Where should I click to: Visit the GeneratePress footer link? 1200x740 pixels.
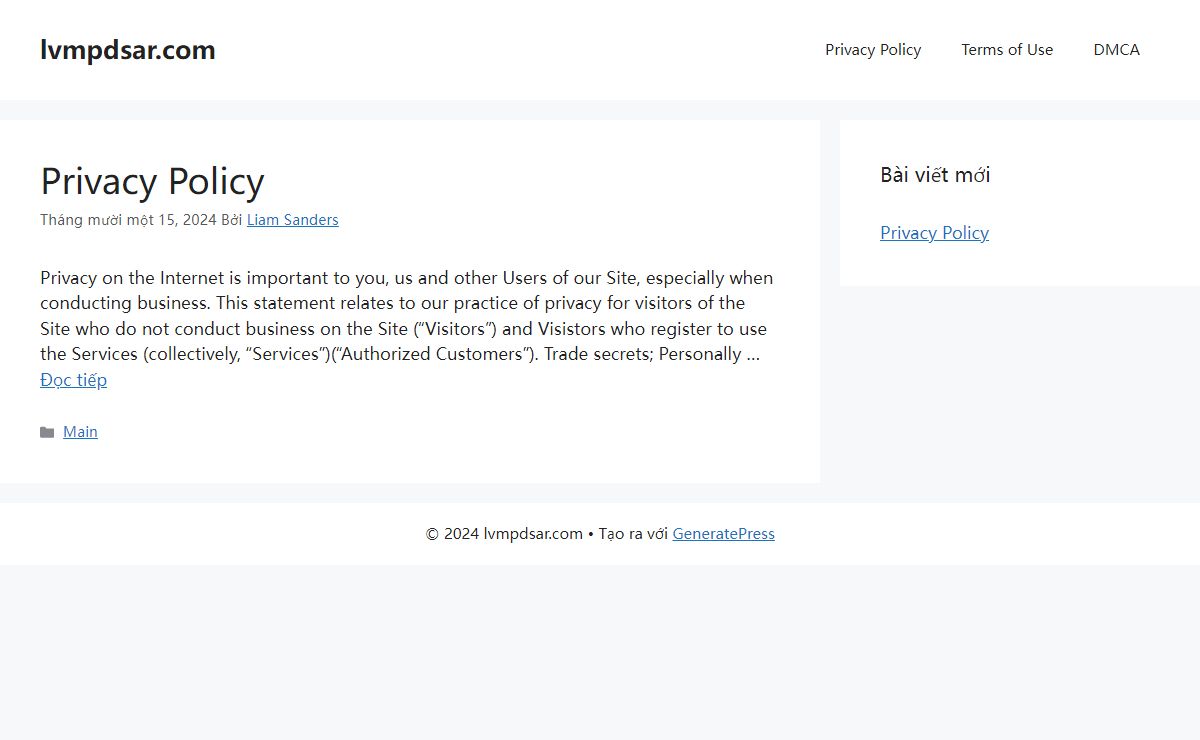(723, 534)
